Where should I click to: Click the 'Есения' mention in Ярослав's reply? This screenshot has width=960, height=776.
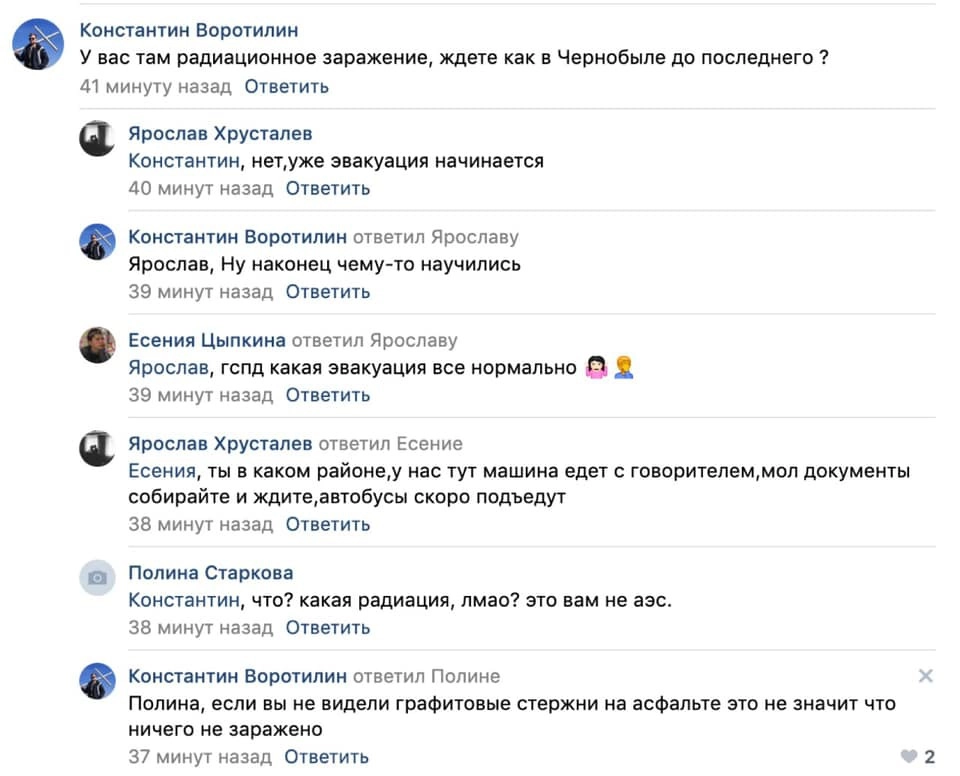(x=163, y=471)
